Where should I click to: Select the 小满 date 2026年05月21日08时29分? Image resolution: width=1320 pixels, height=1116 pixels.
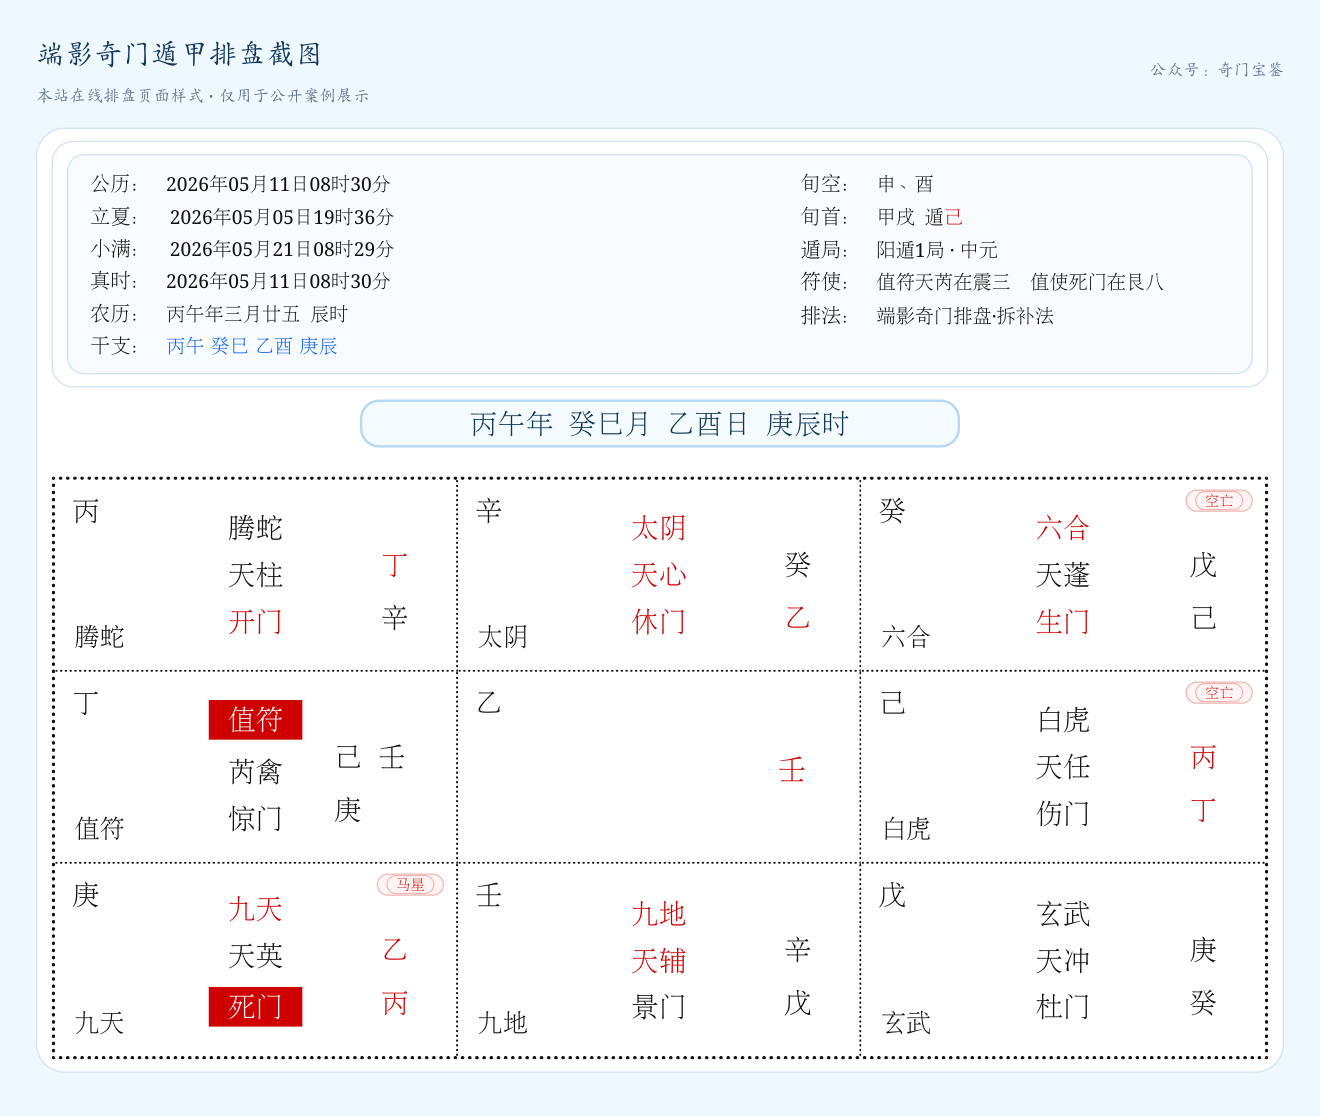click(282, 249)
